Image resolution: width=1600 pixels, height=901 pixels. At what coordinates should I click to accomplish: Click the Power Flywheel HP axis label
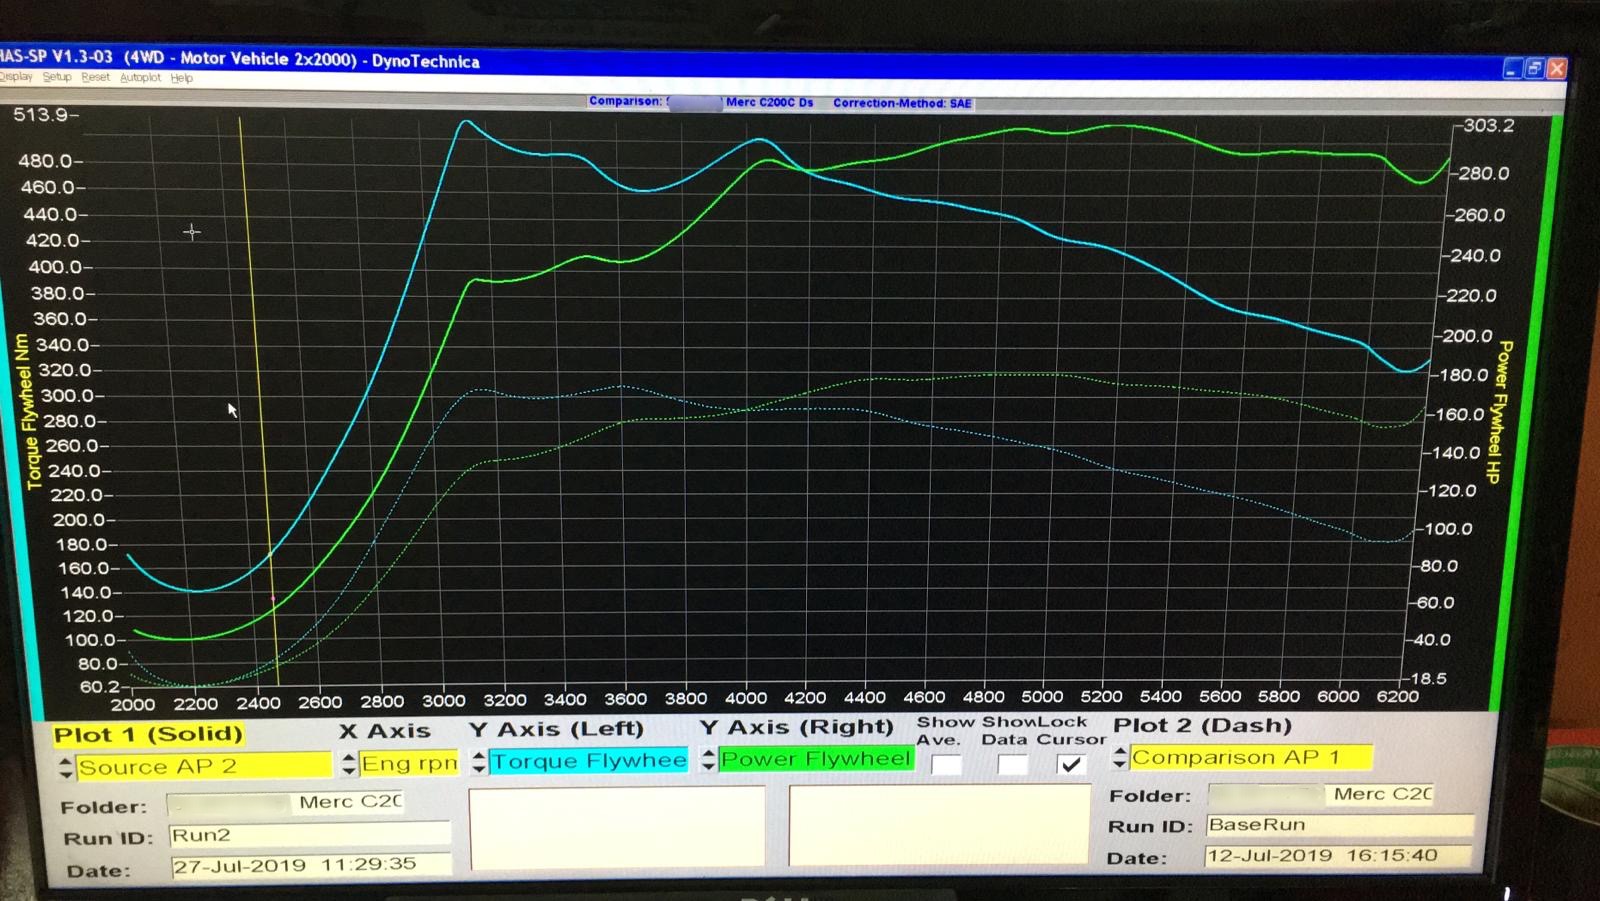[x=1500, y=412]
